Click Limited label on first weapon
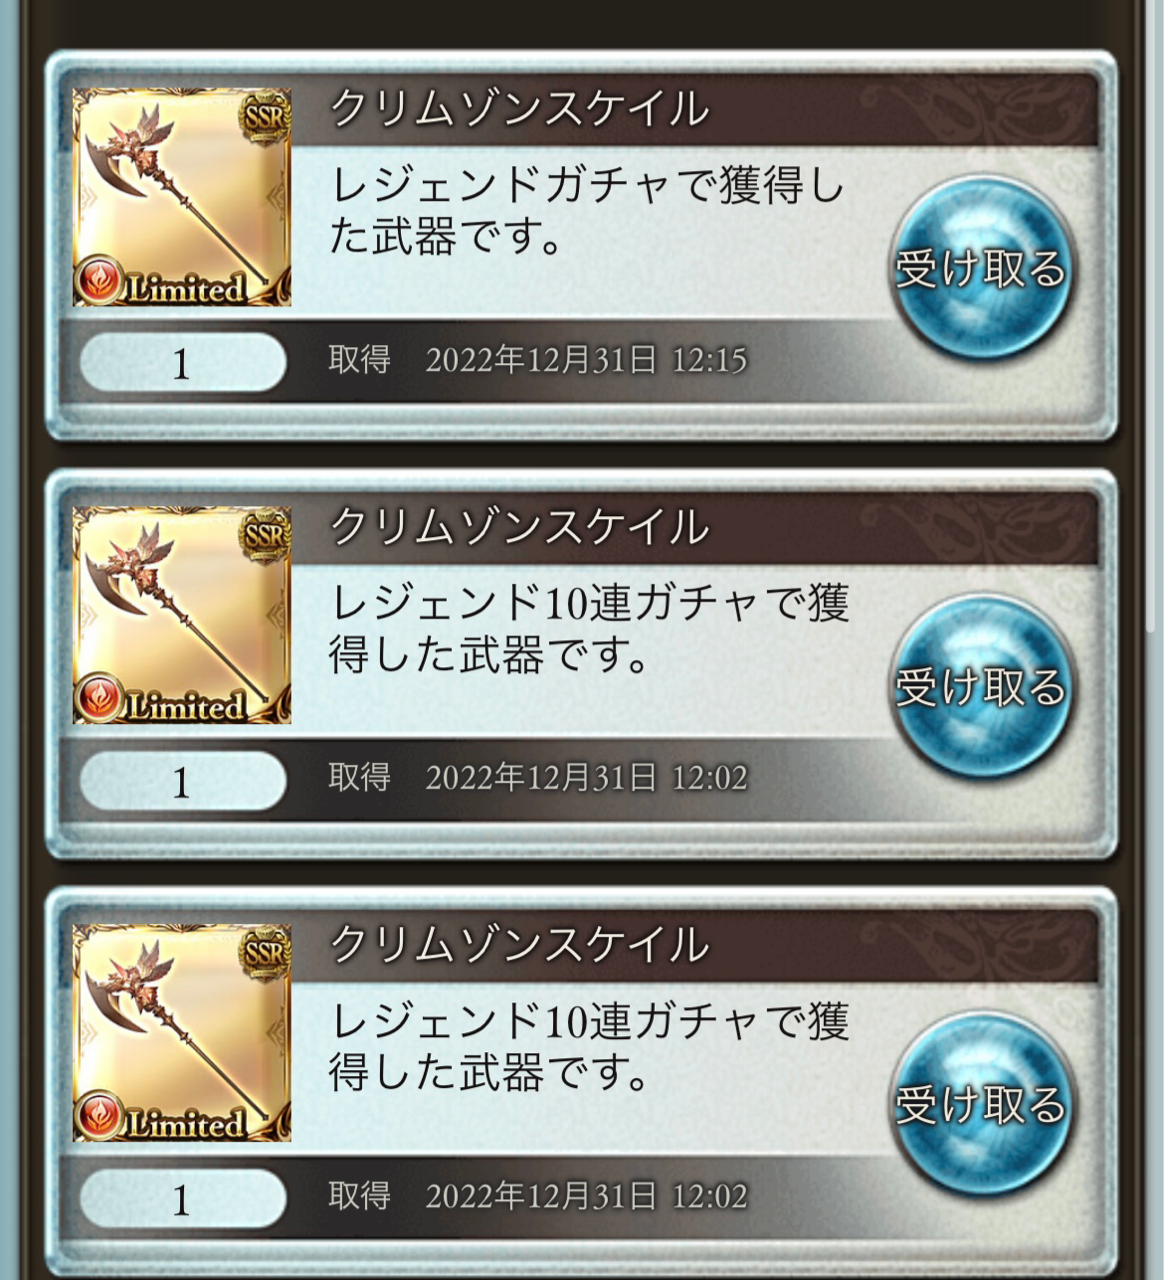 pos(187,289)
